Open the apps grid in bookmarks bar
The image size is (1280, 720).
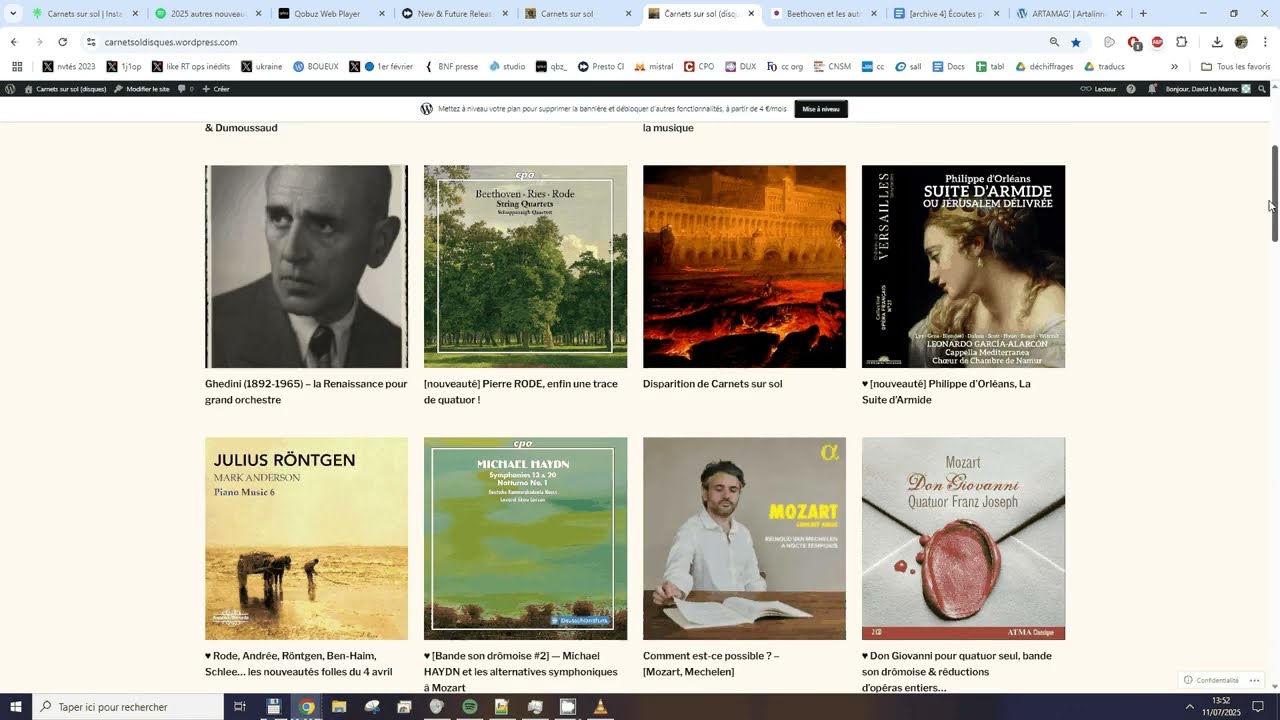[x=17, y=67]
